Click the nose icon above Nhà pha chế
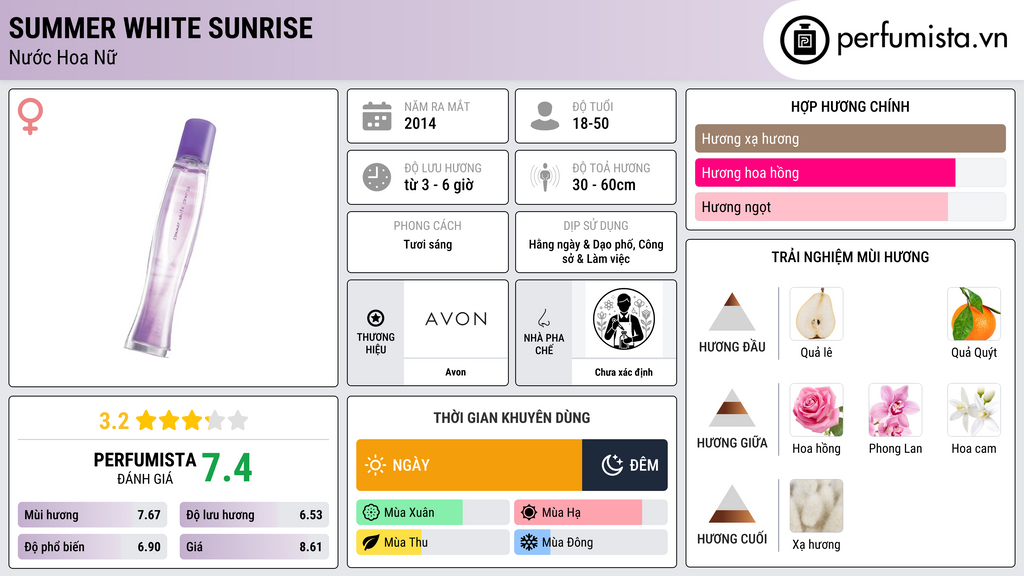 pos(543,318)
